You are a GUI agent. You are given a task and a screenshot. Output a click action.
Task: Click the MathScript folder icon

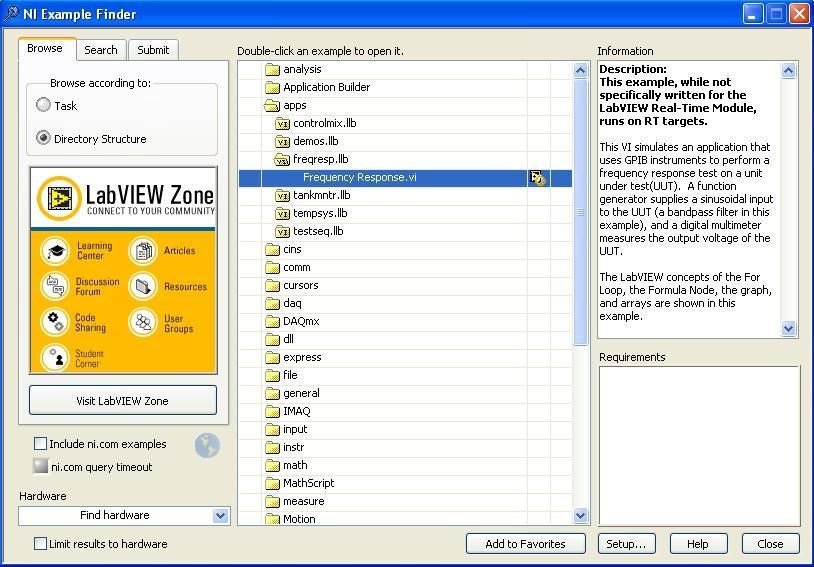(x=273, y=483)
